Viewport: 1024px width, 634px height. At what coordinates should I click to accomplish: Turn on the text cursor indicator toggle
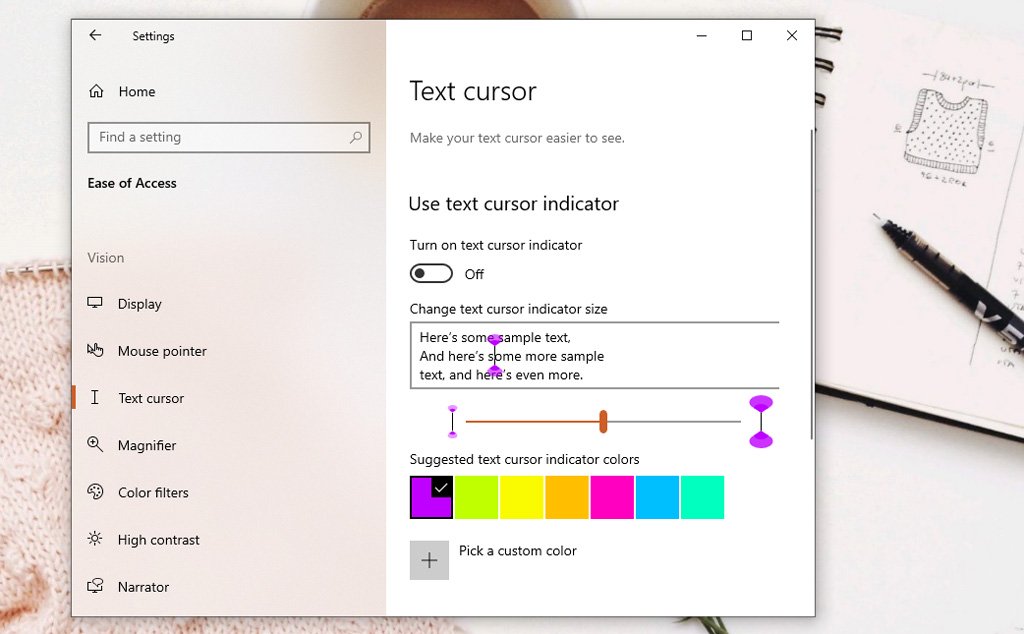[x=431, y=274]
